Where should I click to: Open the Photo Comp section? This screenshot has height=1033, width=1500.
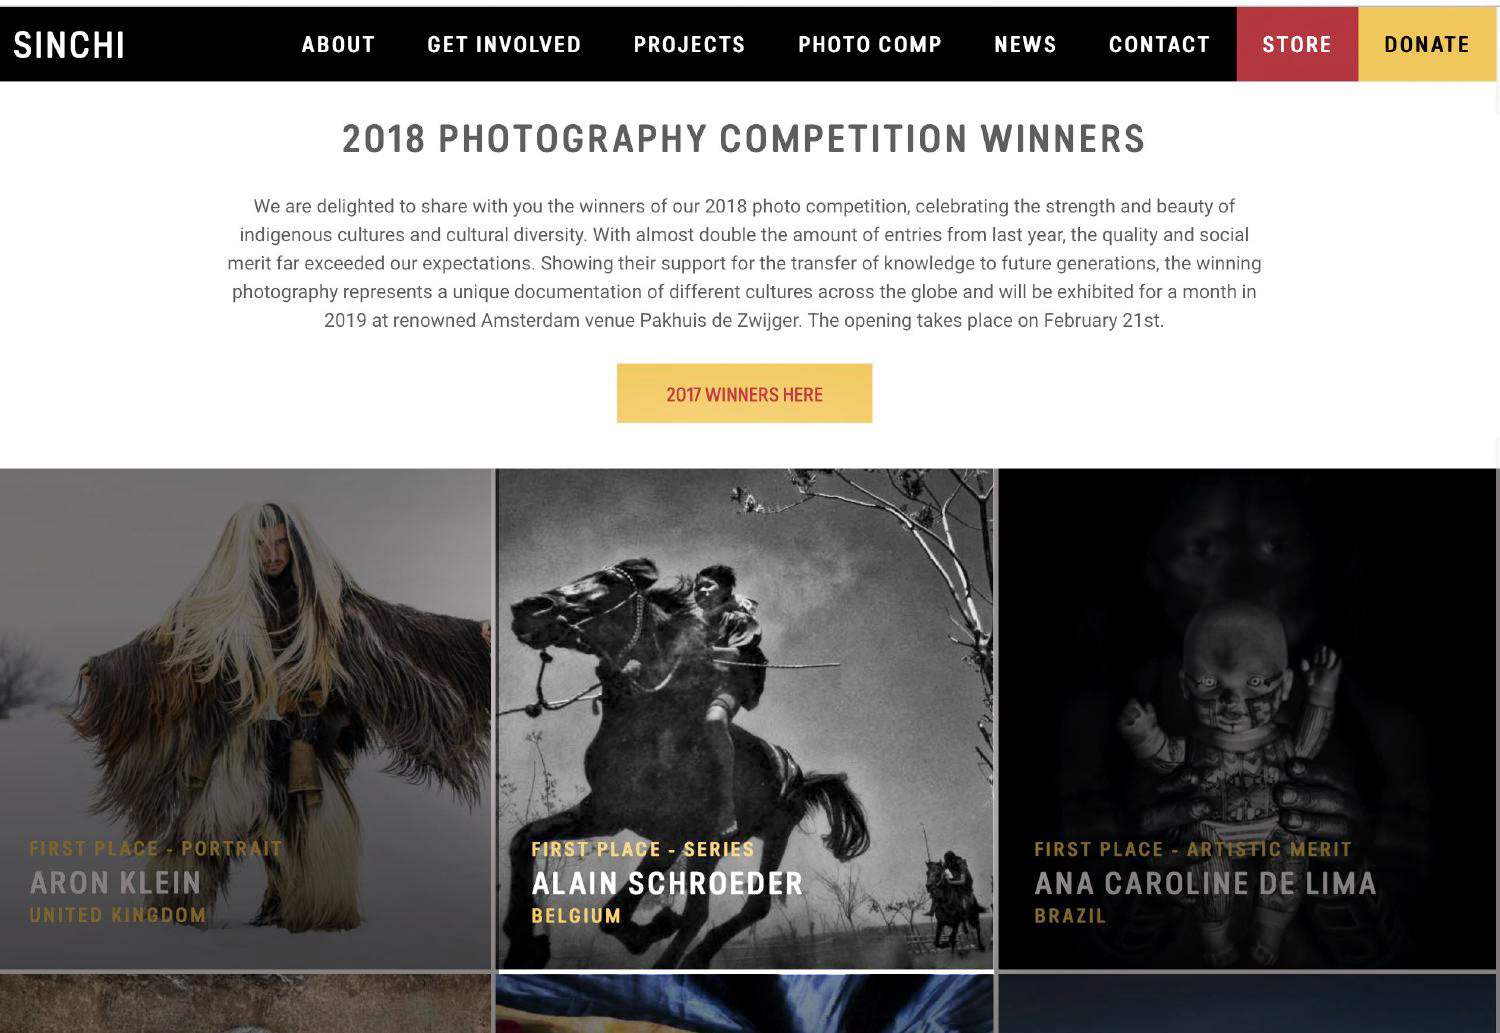(x=870, y=45)
